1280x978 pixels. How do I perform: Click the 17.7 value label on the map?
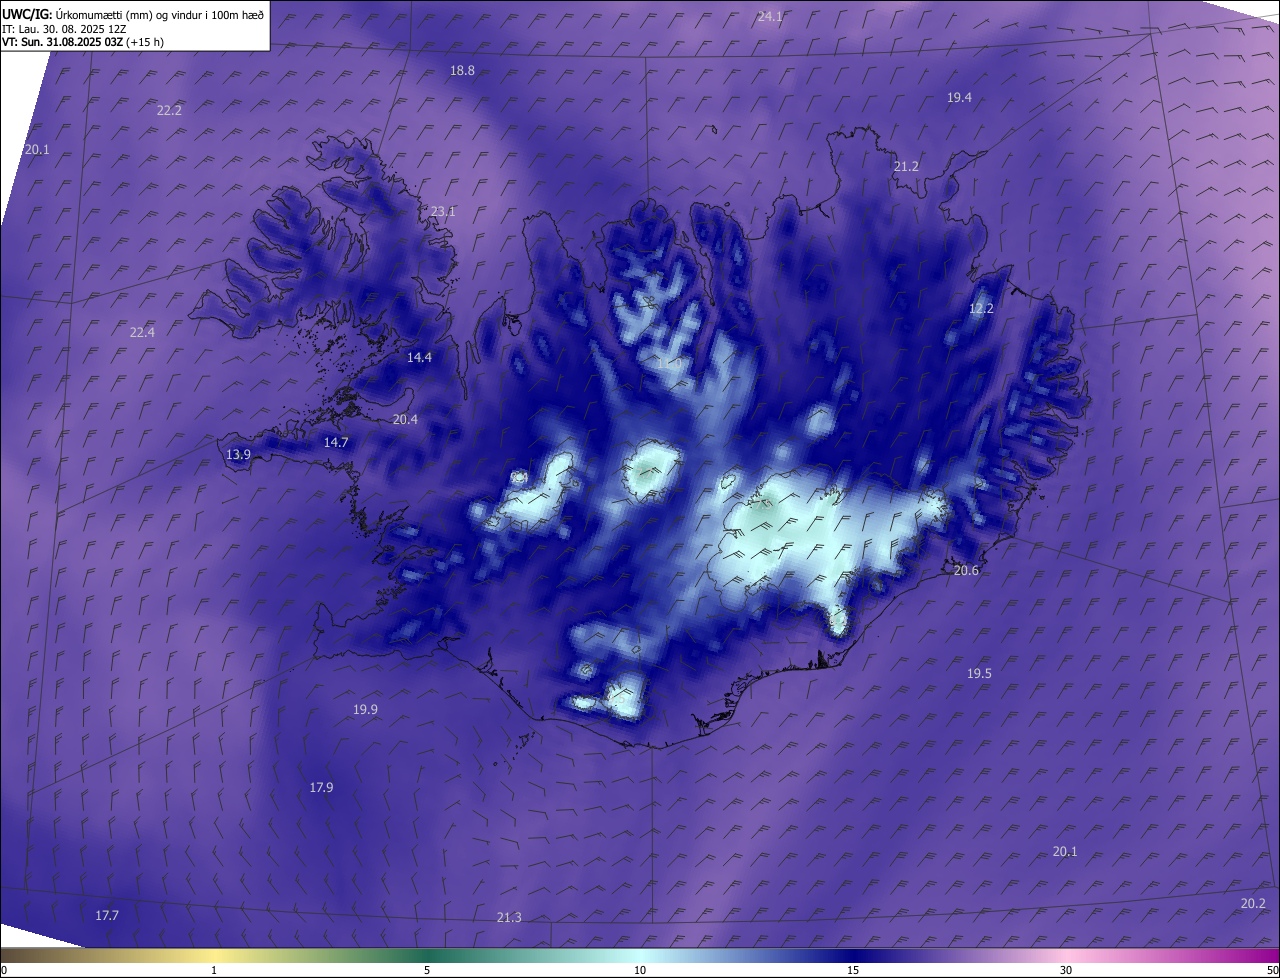[x=107, y=916]
